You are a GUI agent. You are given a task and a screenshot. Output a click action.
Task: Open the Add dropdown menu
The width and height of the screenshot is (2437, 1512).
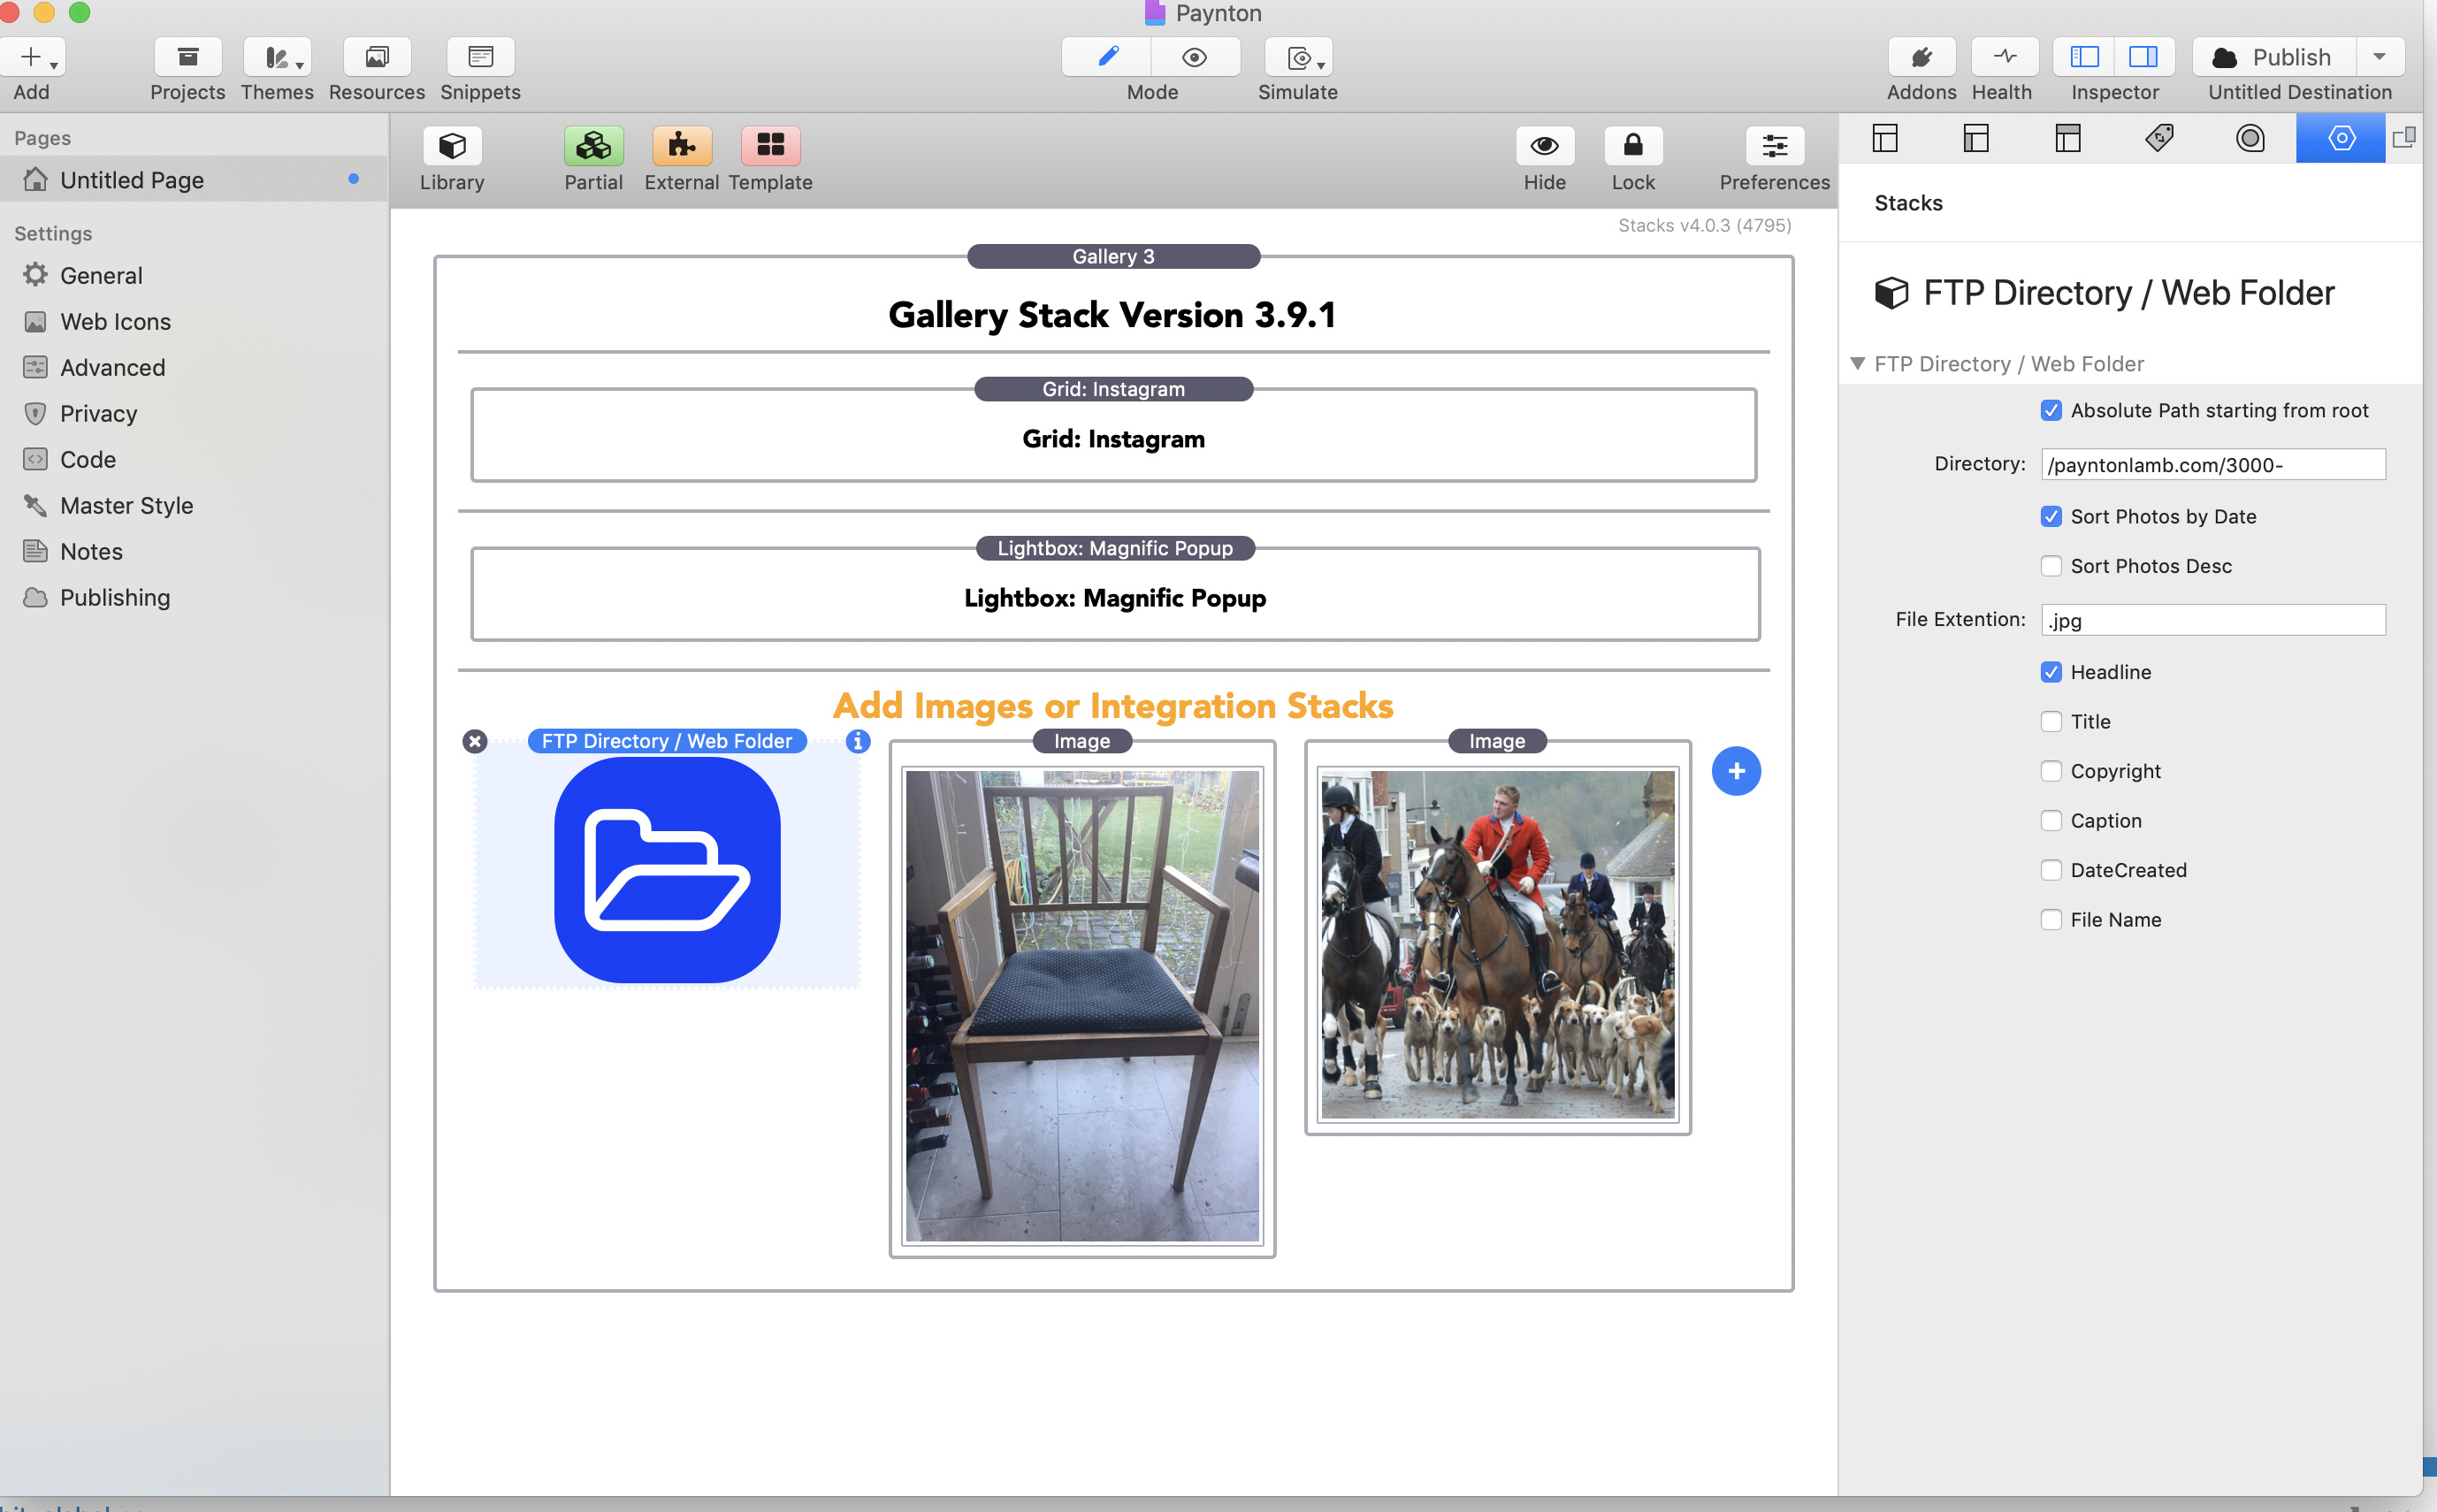point(33,57)
